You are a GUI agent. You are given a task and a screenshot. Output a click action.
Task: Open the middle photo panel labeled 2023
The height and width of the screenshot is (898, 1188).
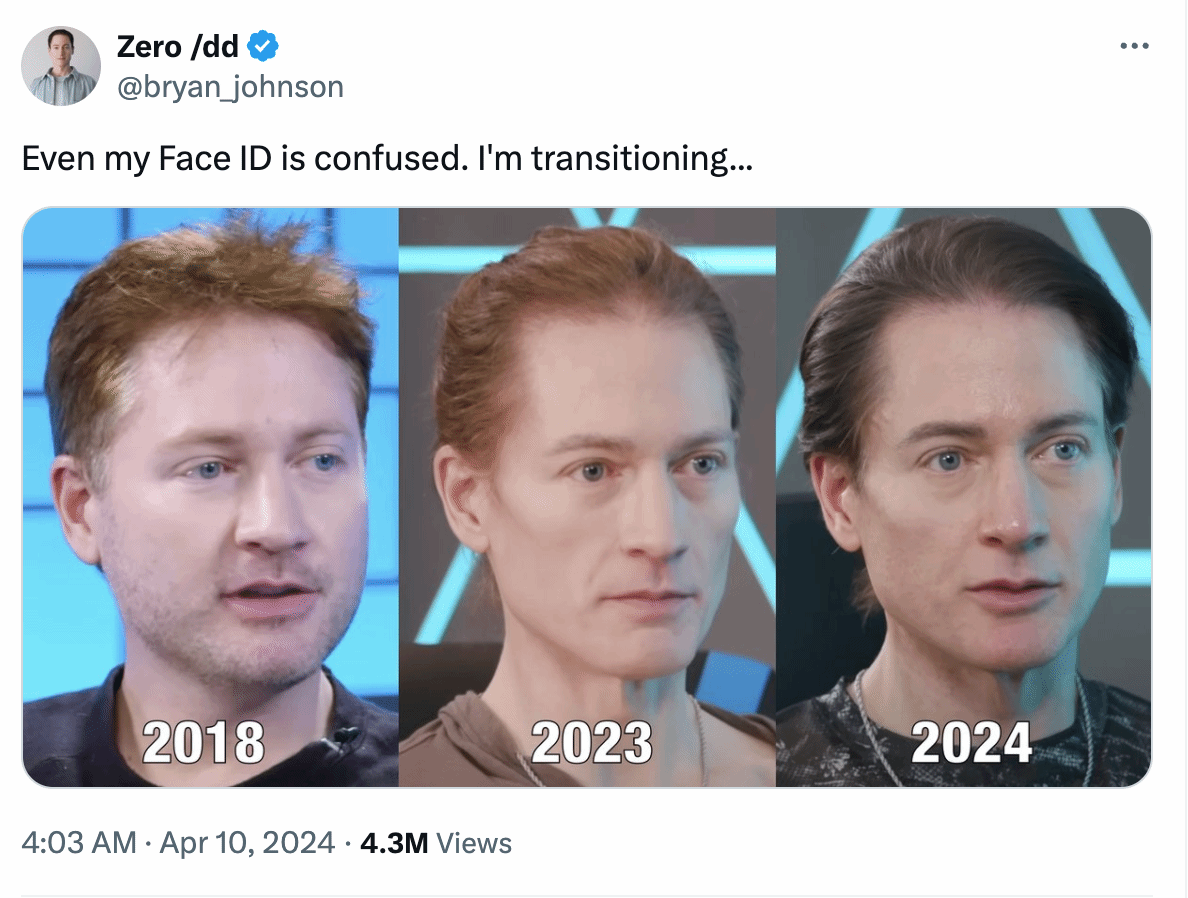point(587,497)
